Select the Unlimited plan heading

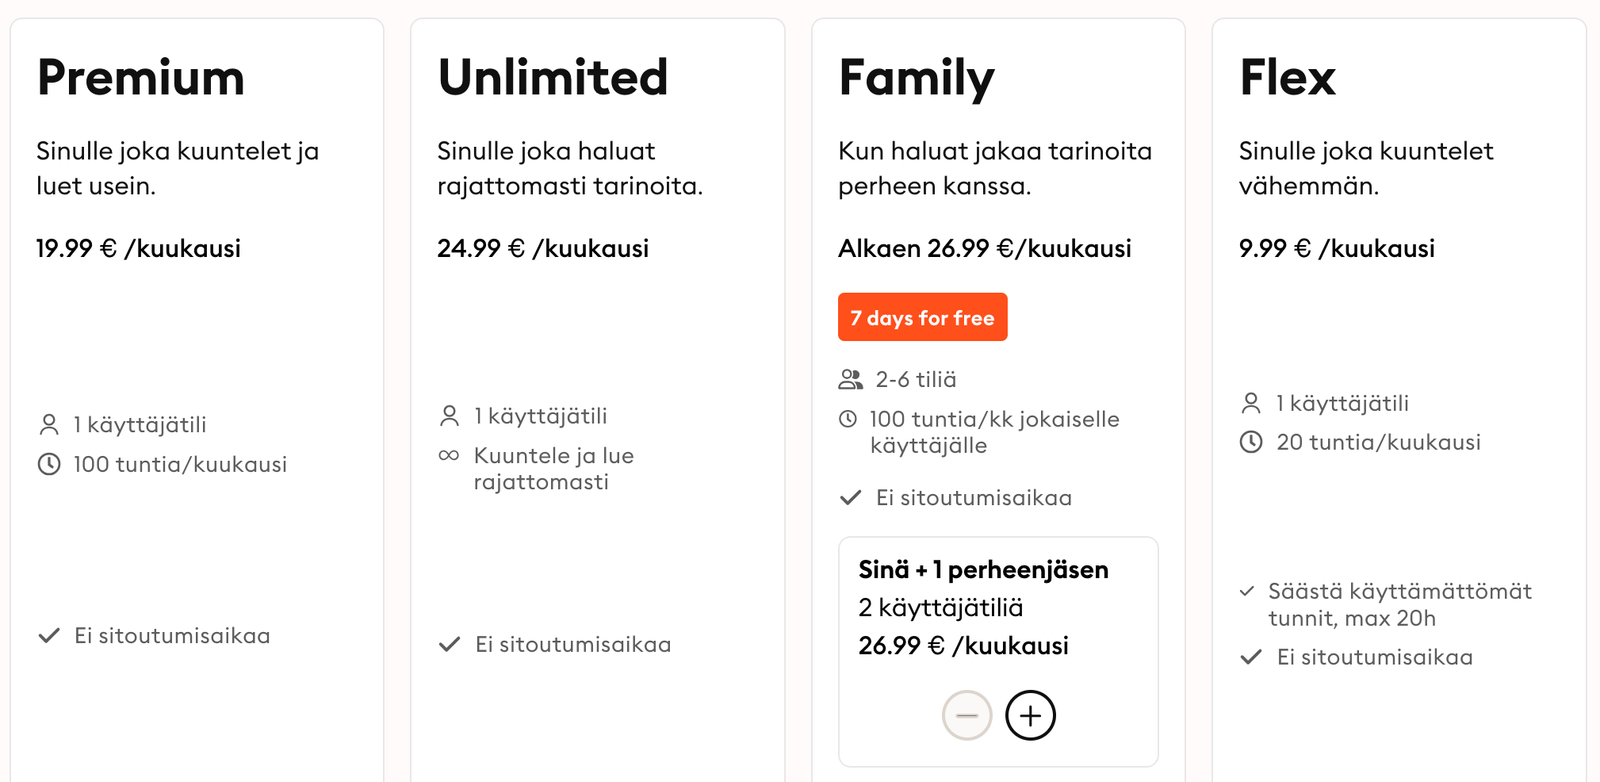[x=553, y=77]
